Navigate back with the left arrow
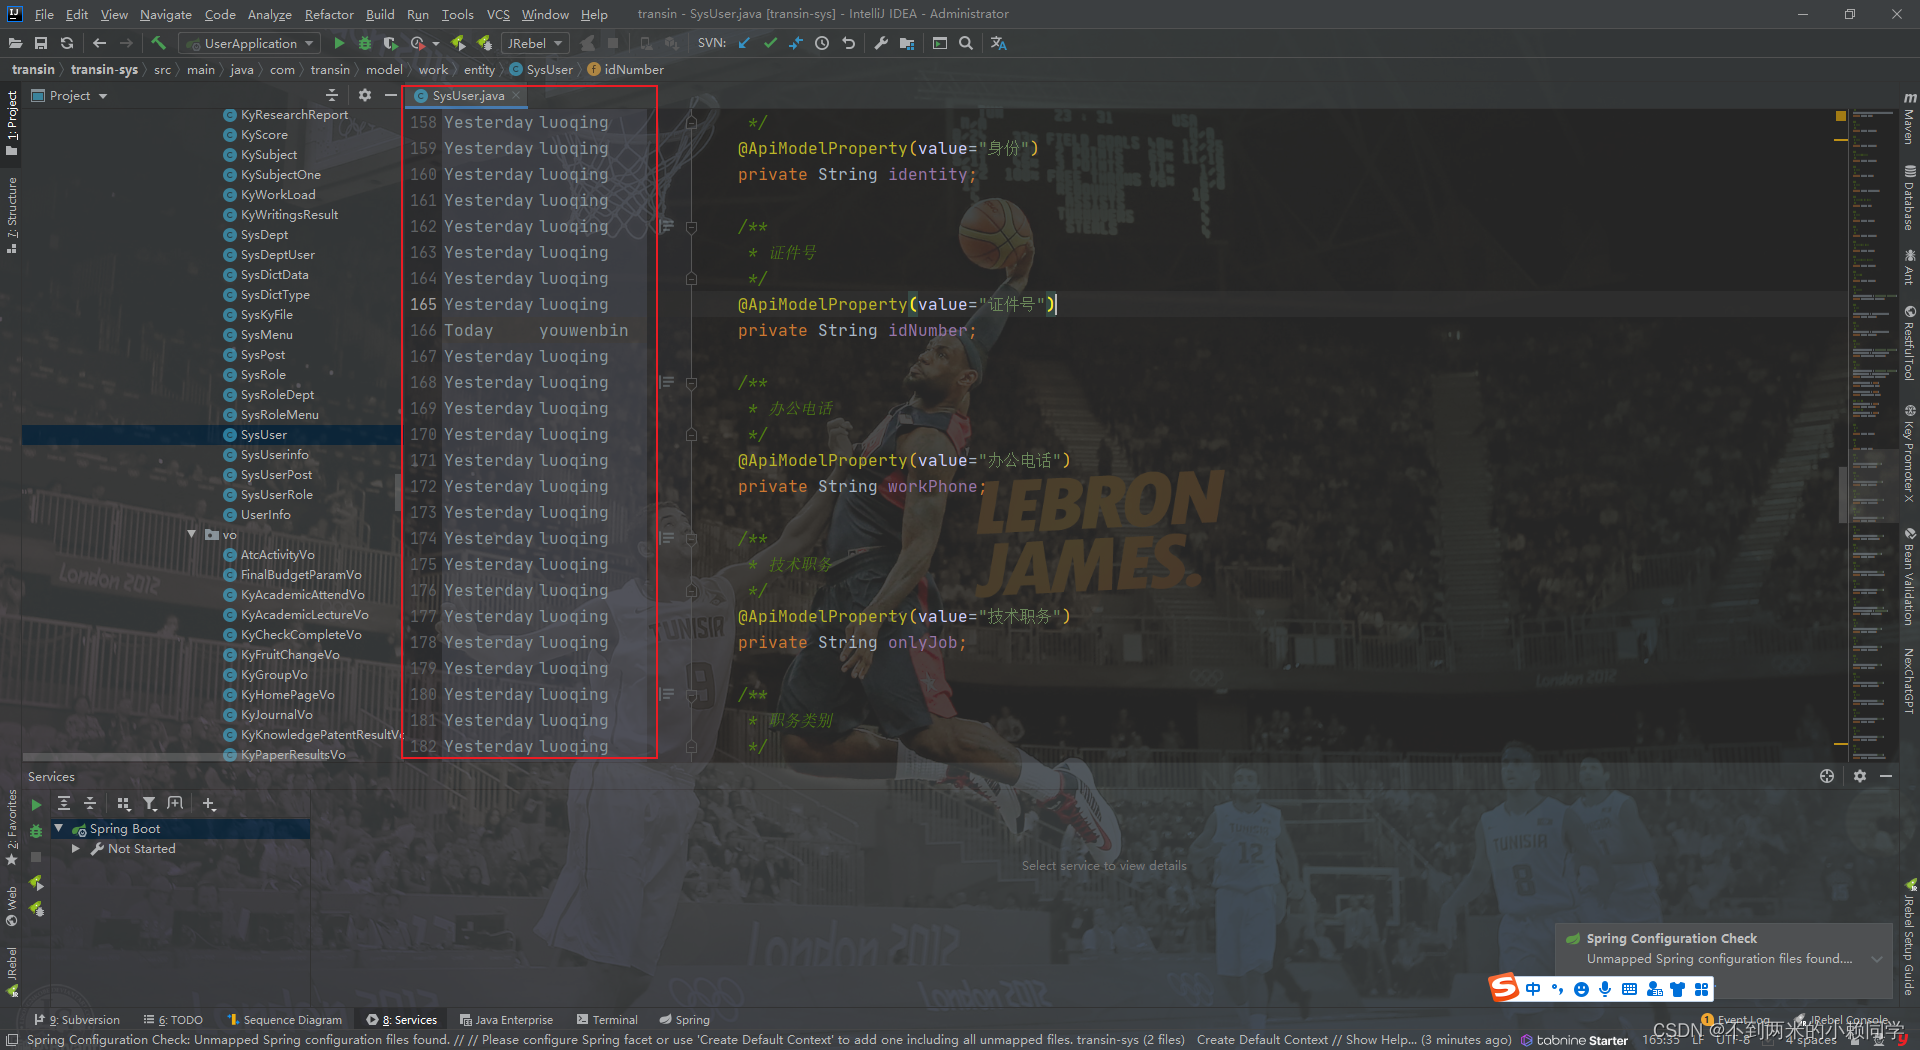1920x1050 pixels. 99,43
